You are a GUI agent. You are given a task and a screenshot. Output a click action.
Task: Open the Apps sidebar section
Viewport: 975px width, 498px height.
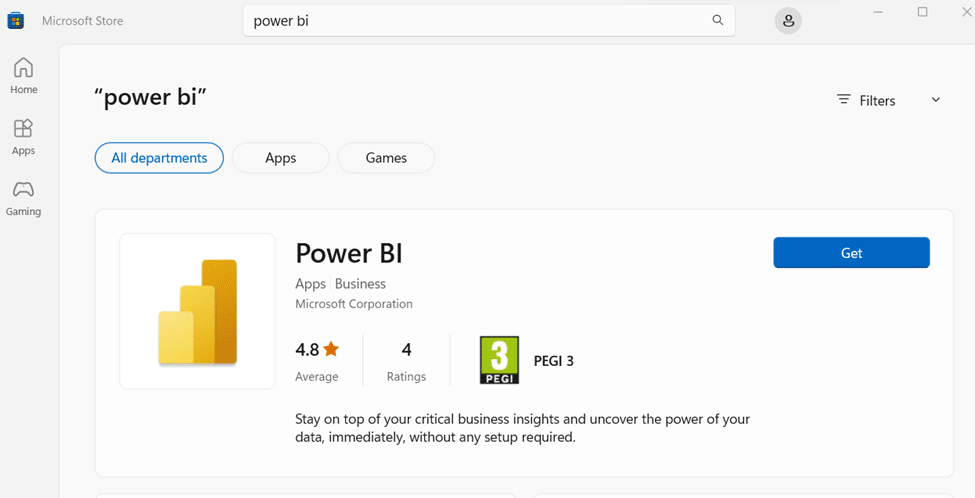tap(23, 137)
